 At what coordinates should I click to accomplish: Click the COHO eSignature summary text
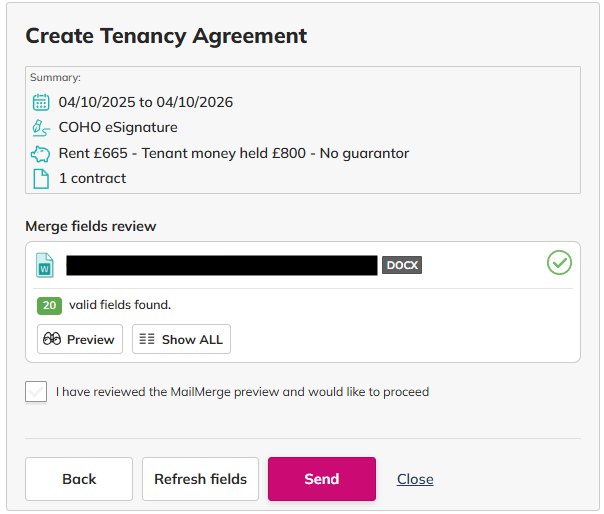tap(118, 128)
